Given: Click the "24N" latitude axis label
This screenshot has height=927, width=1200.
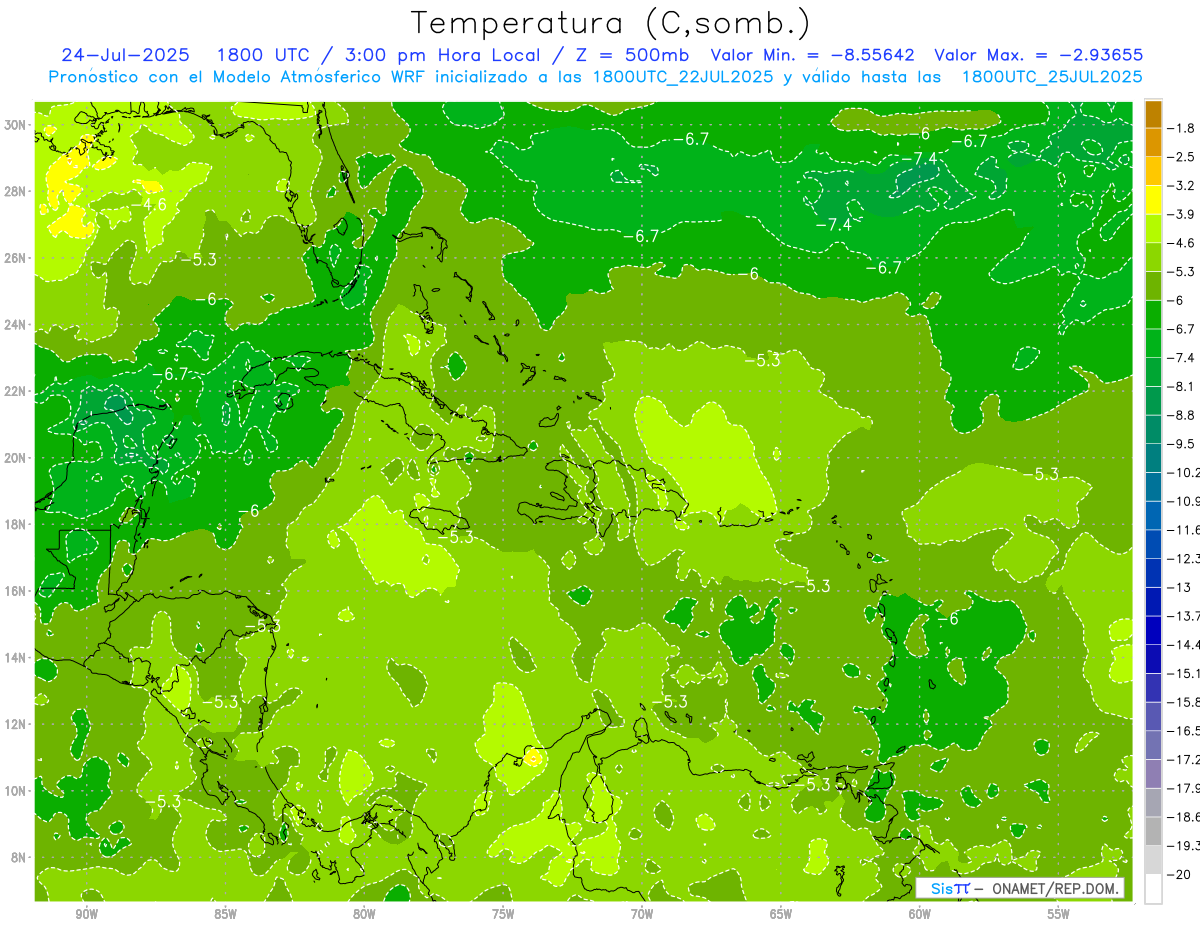Looking at the screenshot, I should click(x=15, y=325).
